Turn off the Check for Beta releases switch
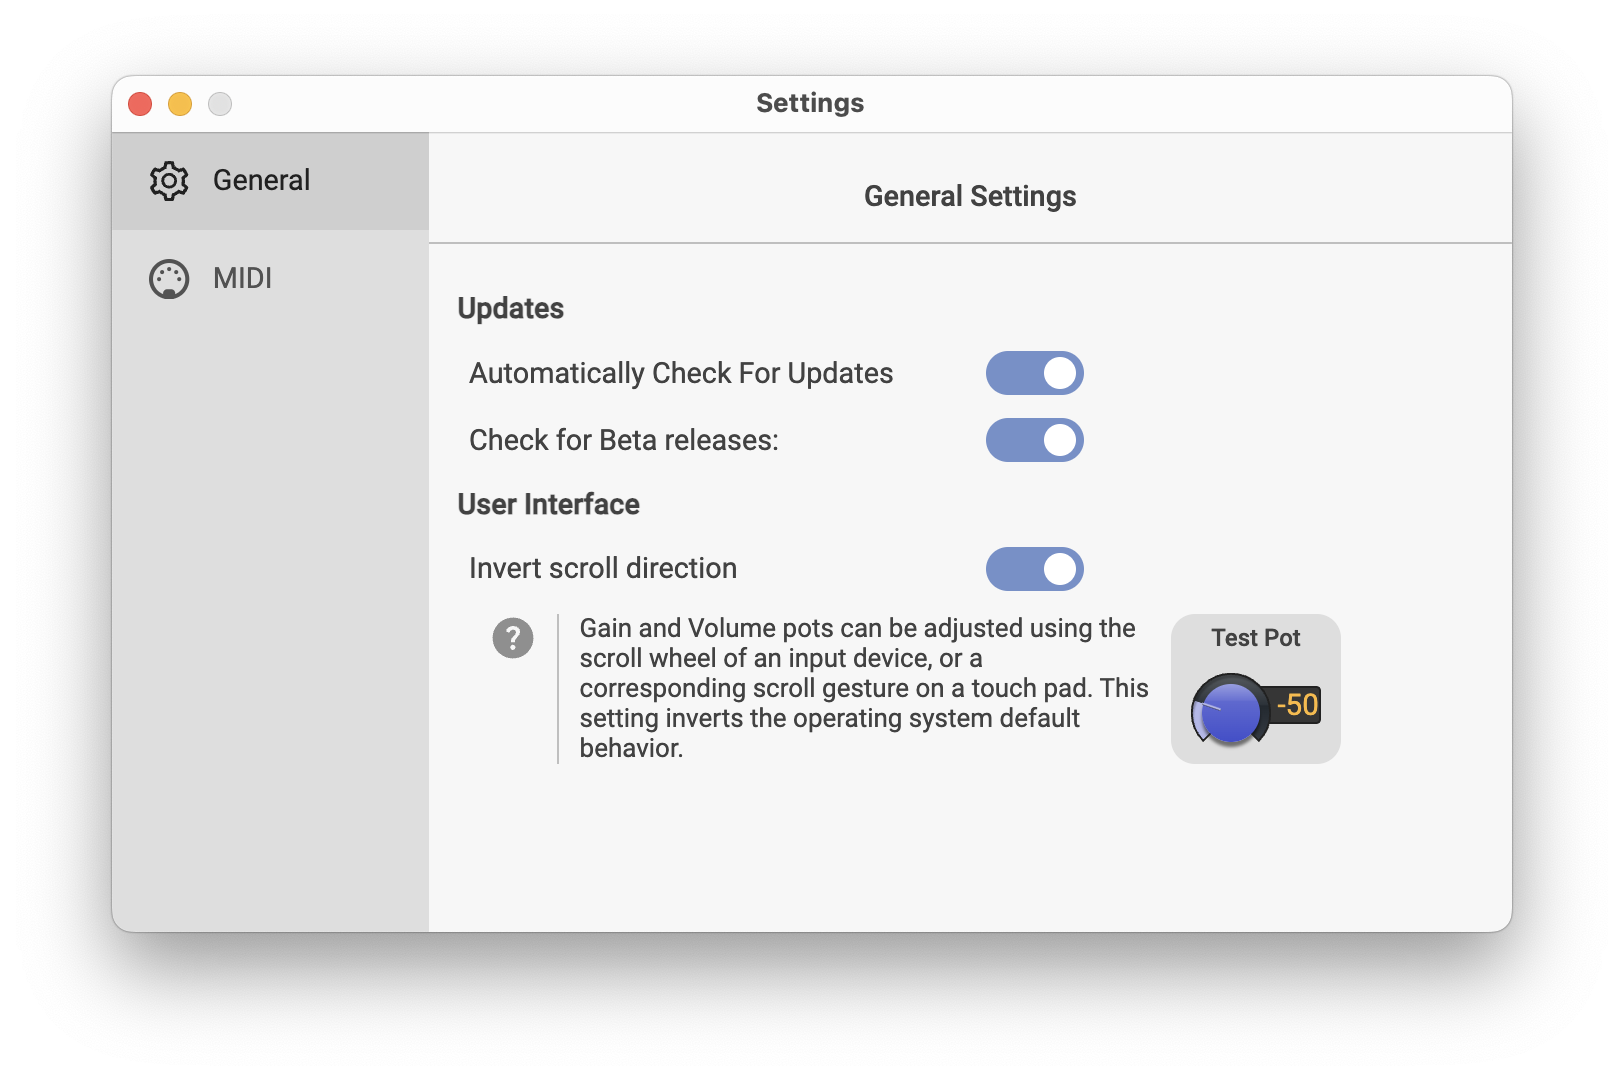The height and width of the screenshot is (1080, 1624). point(1034,440)
